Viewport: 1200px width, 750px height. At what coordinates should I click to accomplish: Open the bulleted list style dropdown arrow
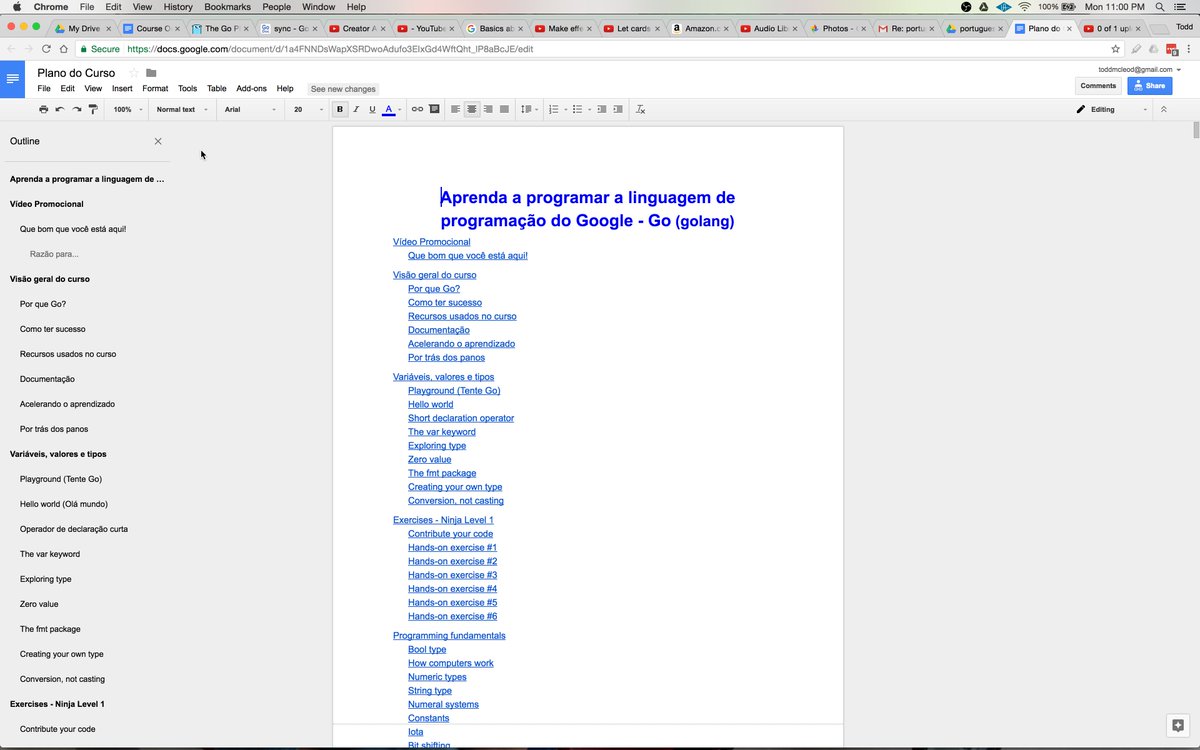[x=589, y=109]
